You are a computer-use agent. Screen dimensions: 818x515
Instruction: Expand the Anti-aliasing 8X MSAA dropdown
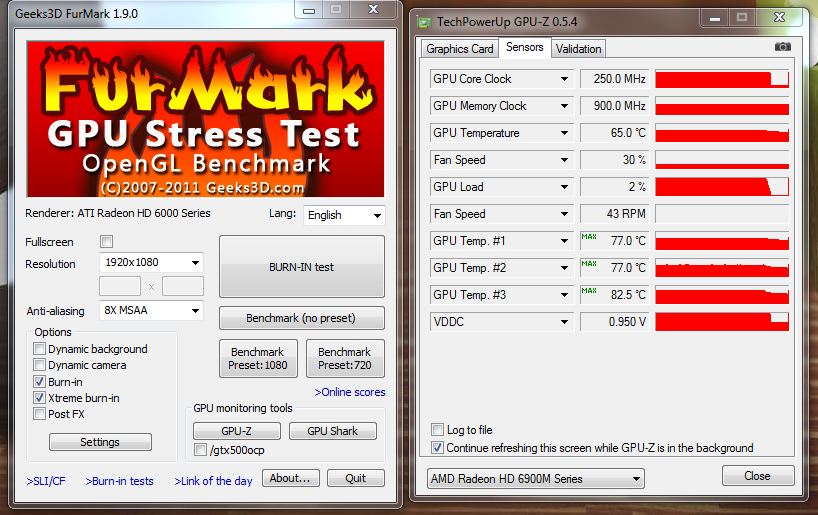click(152, 311)
